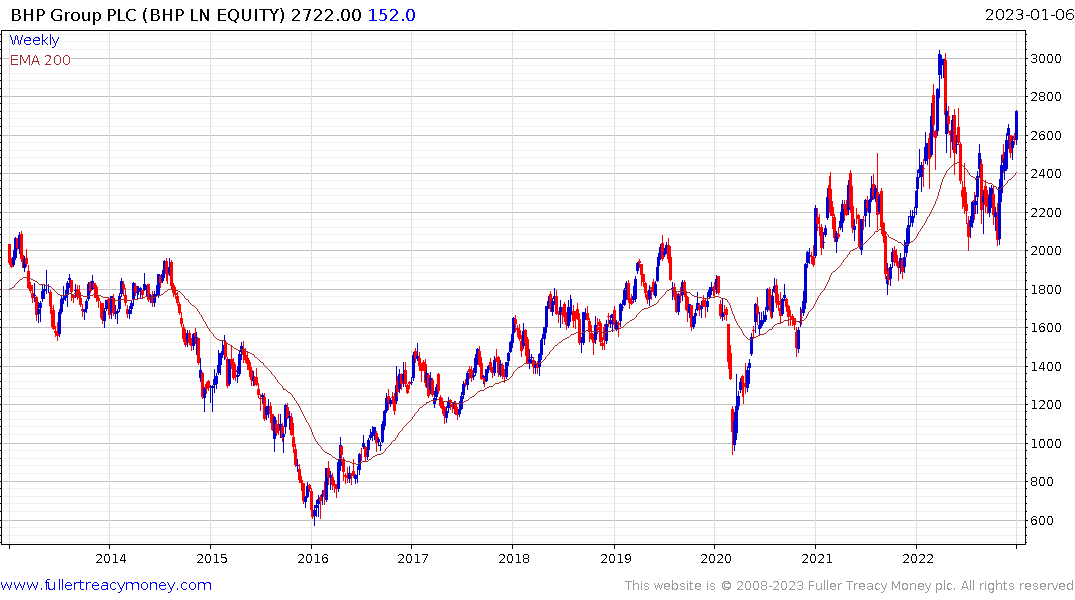Viewport: 1075px width, 600px height.
Task: Click the 2600 price axis label
Action: pyautogui.click(x=1046, y=136)
